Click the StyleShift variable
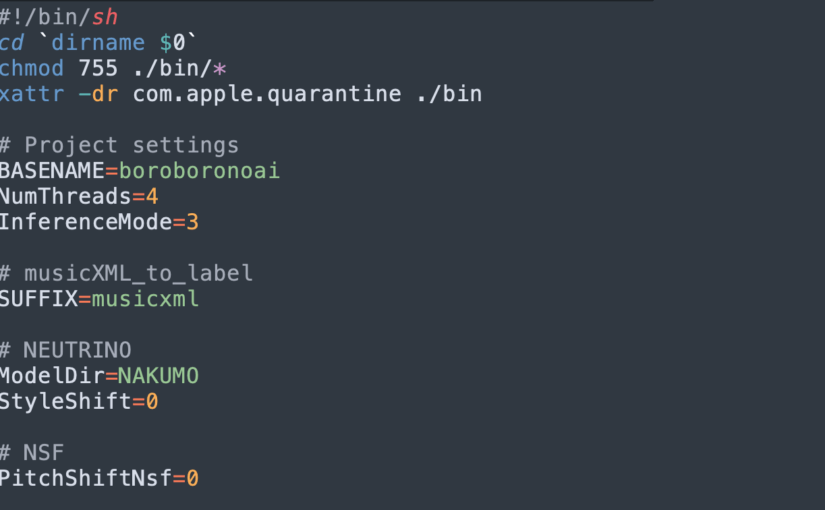Image resolution: width=825 pixels, height=510 pixels. click(65, 402)
